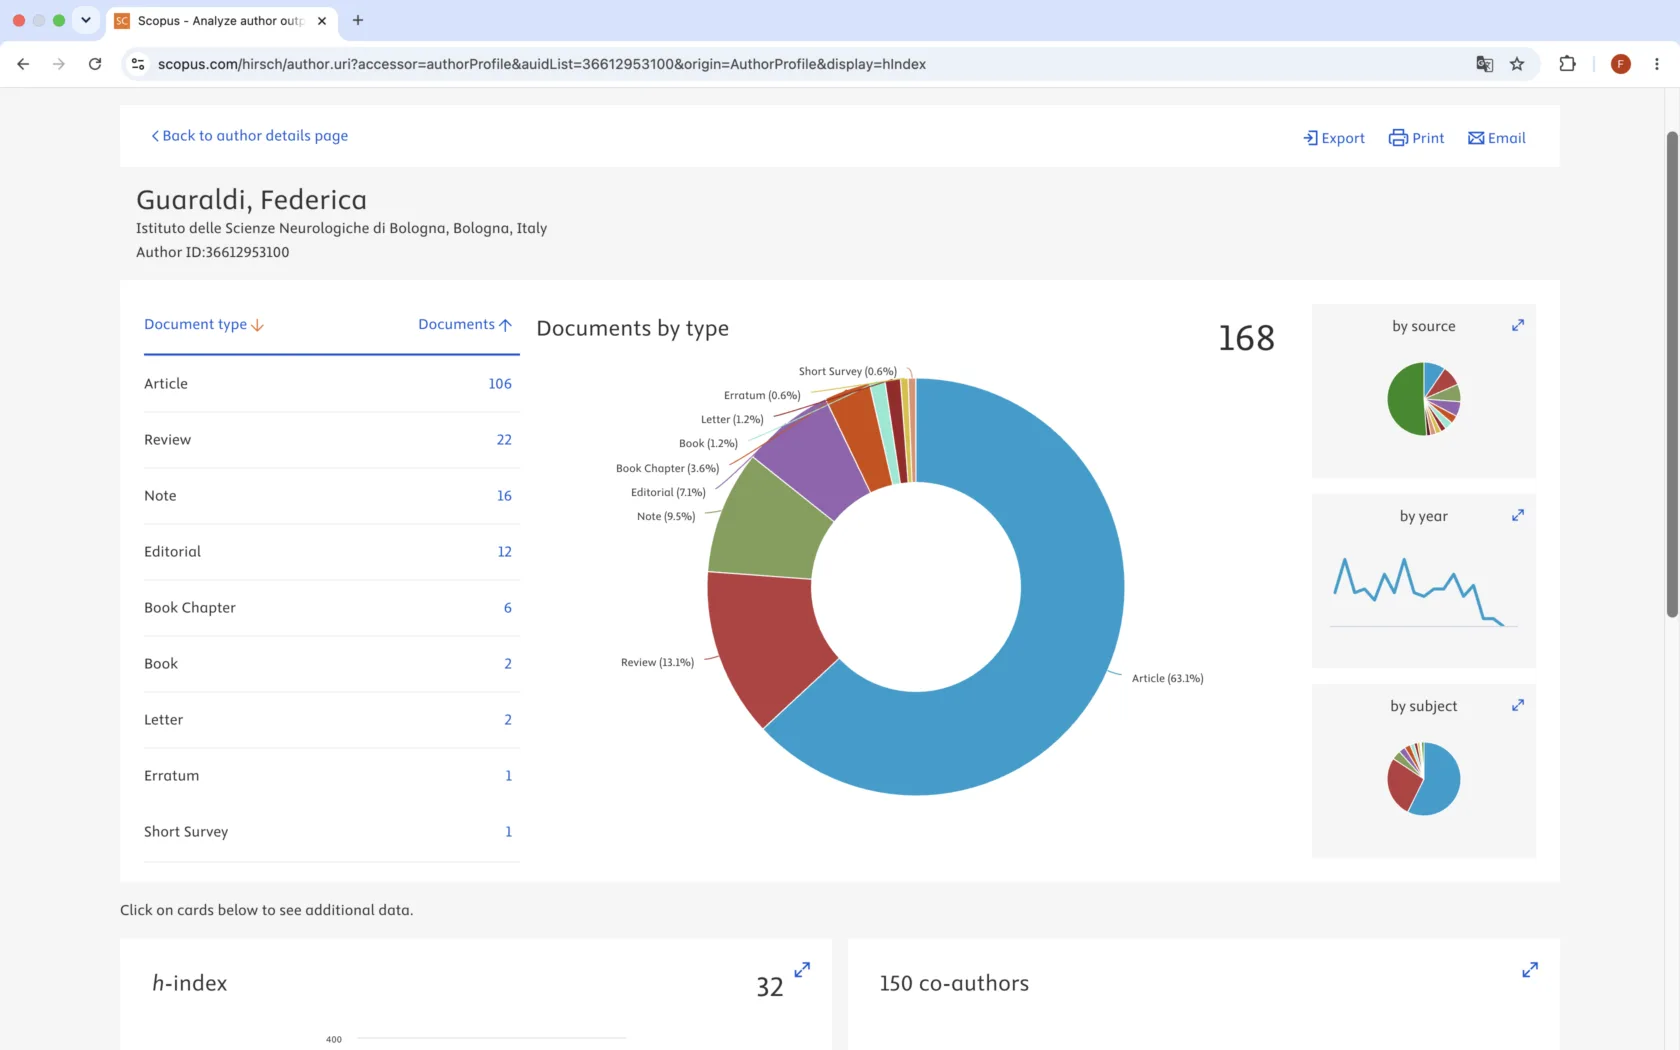This screenshot has width=1680, height=1050.
Task: Select the Scopus Analyze author output tab
Action: click(222, 20)
